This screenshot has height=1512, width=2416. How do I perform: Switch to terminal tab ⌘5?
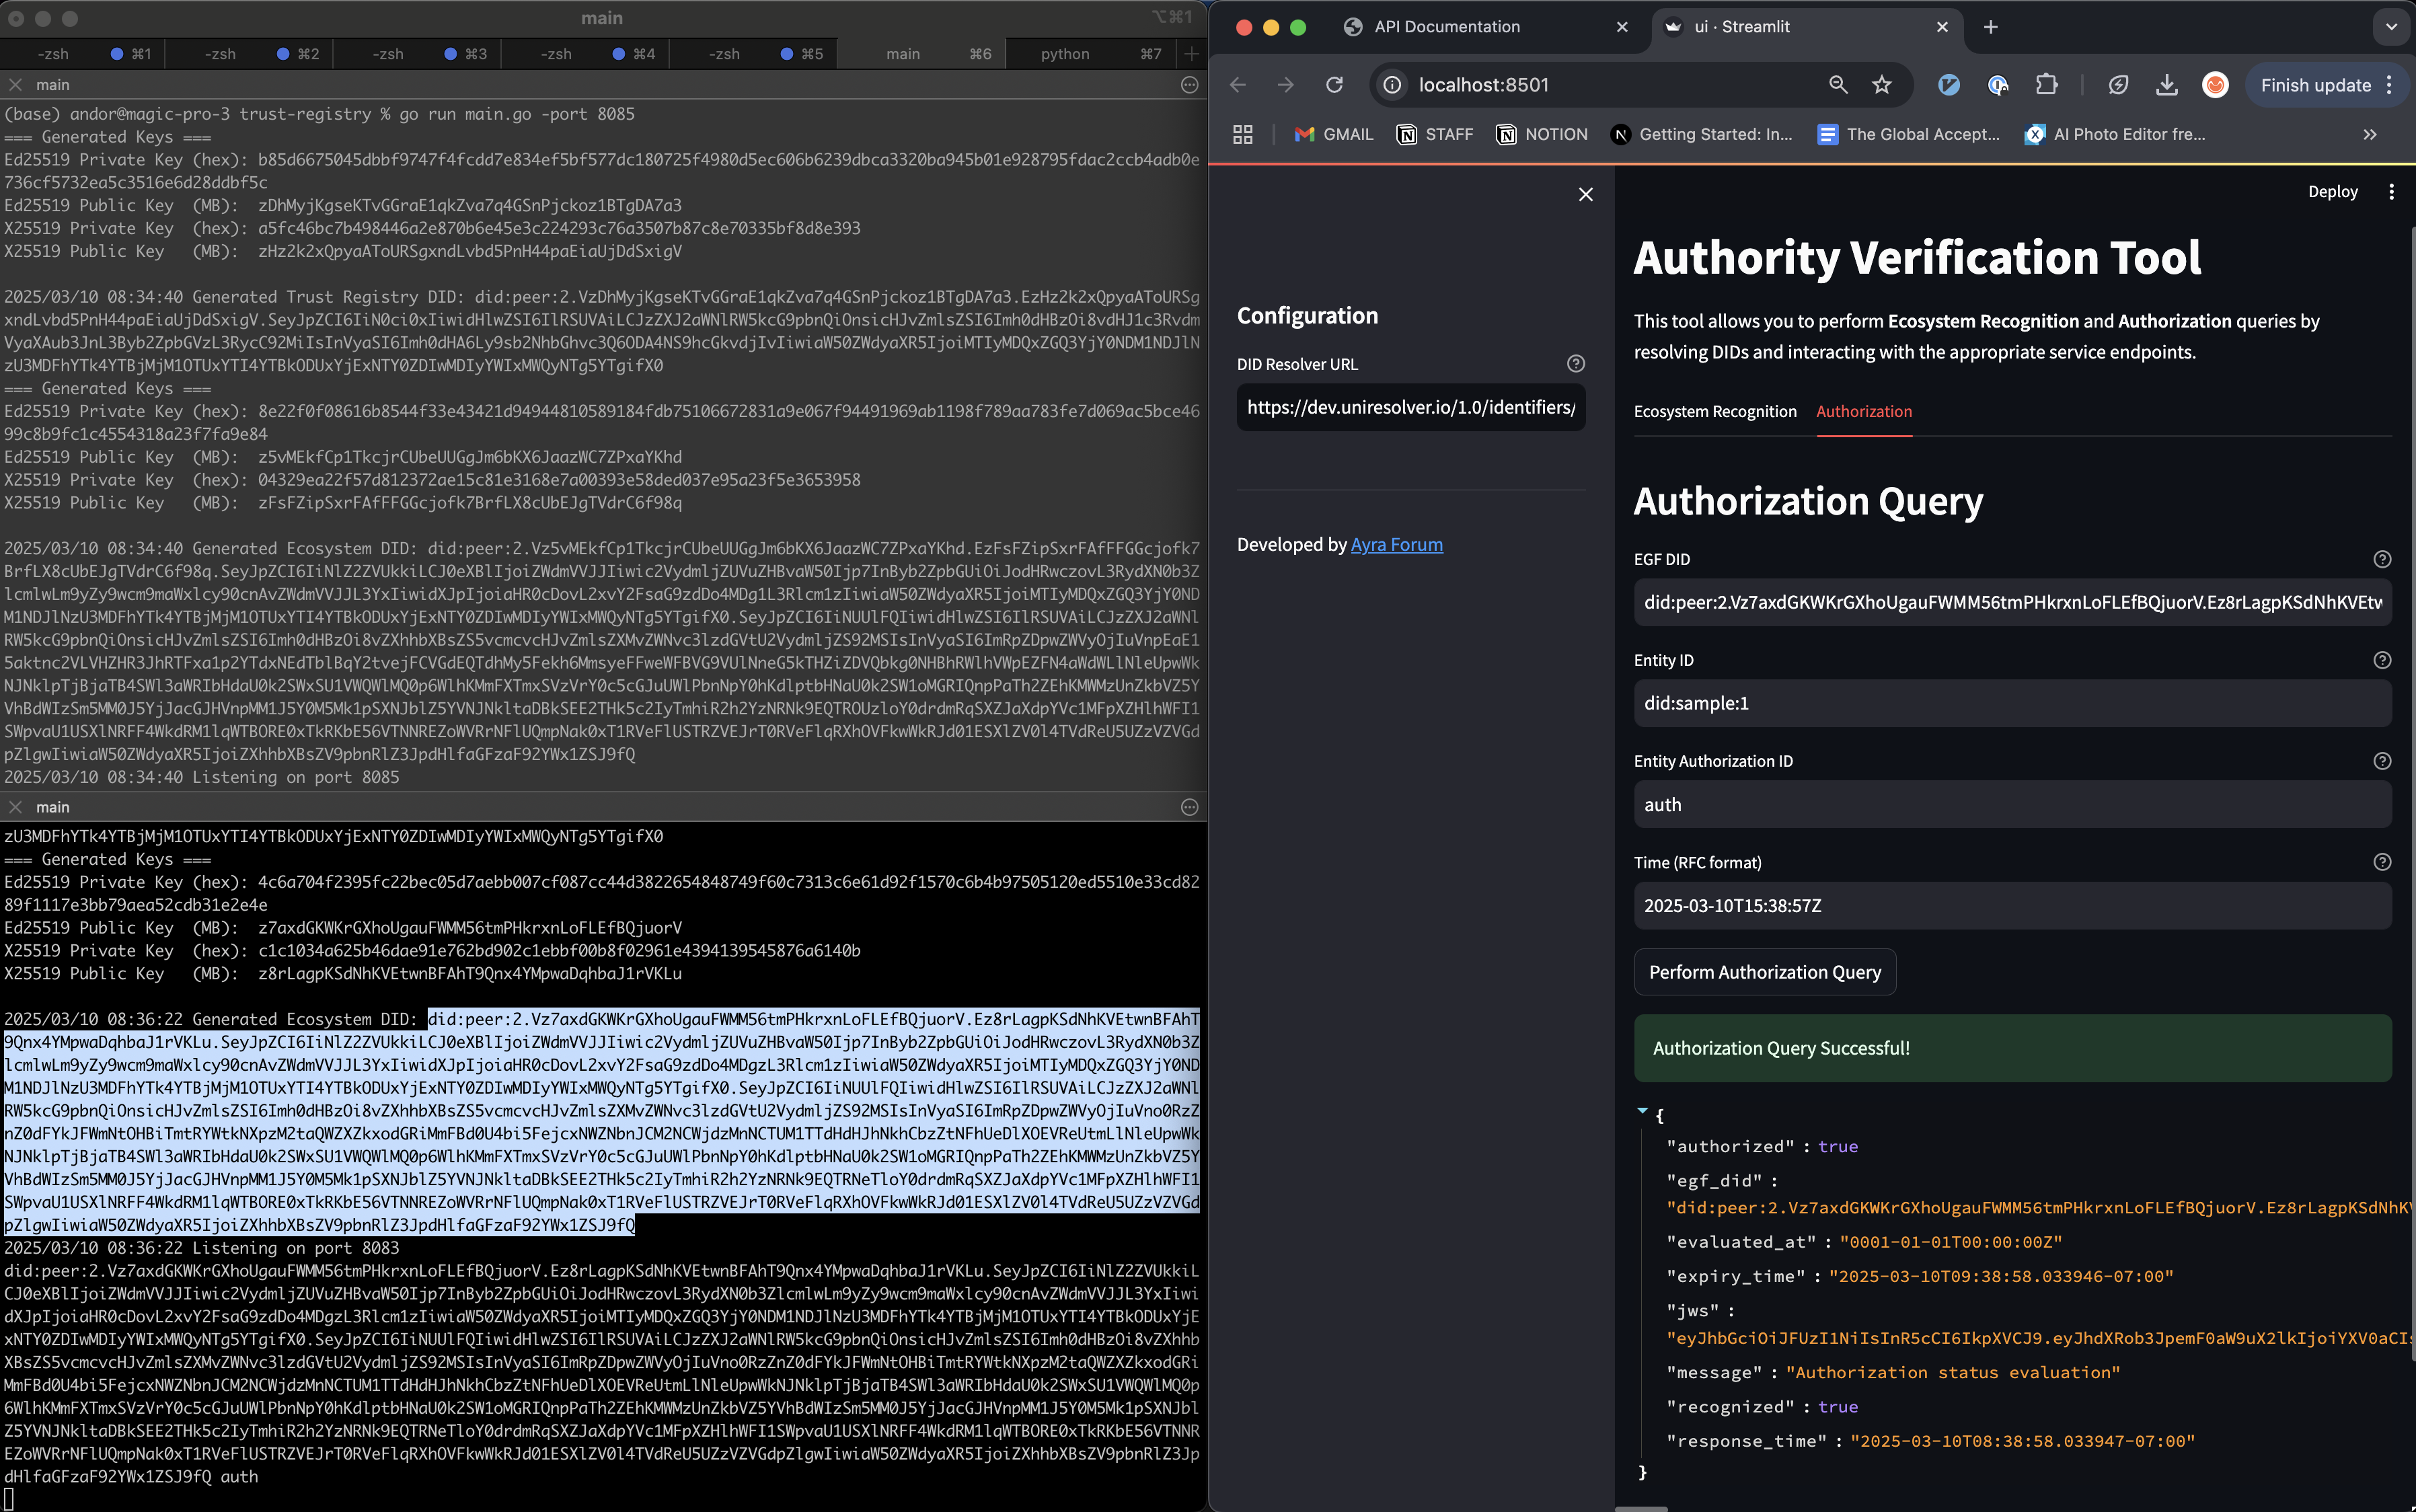point(754,54)
